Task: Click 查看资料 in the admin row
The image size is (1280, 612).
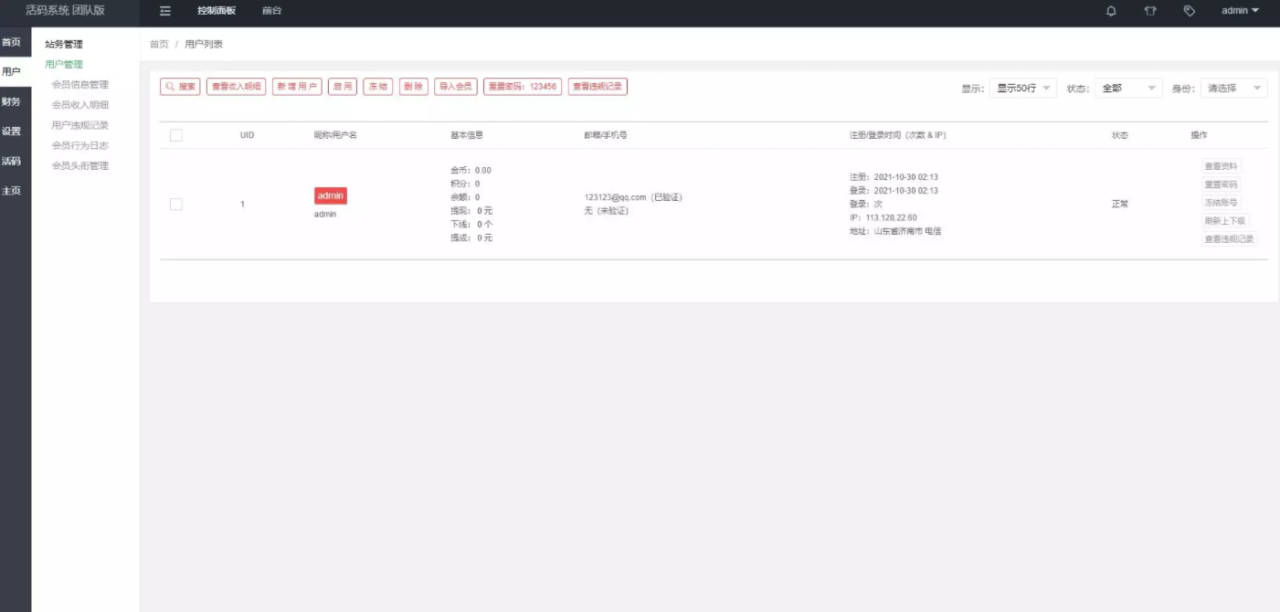Action: coord(1222,167)
